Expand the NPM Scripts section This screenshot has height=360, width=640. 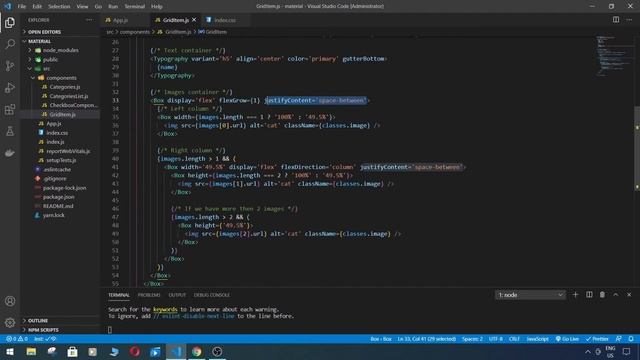coord(60,329)
